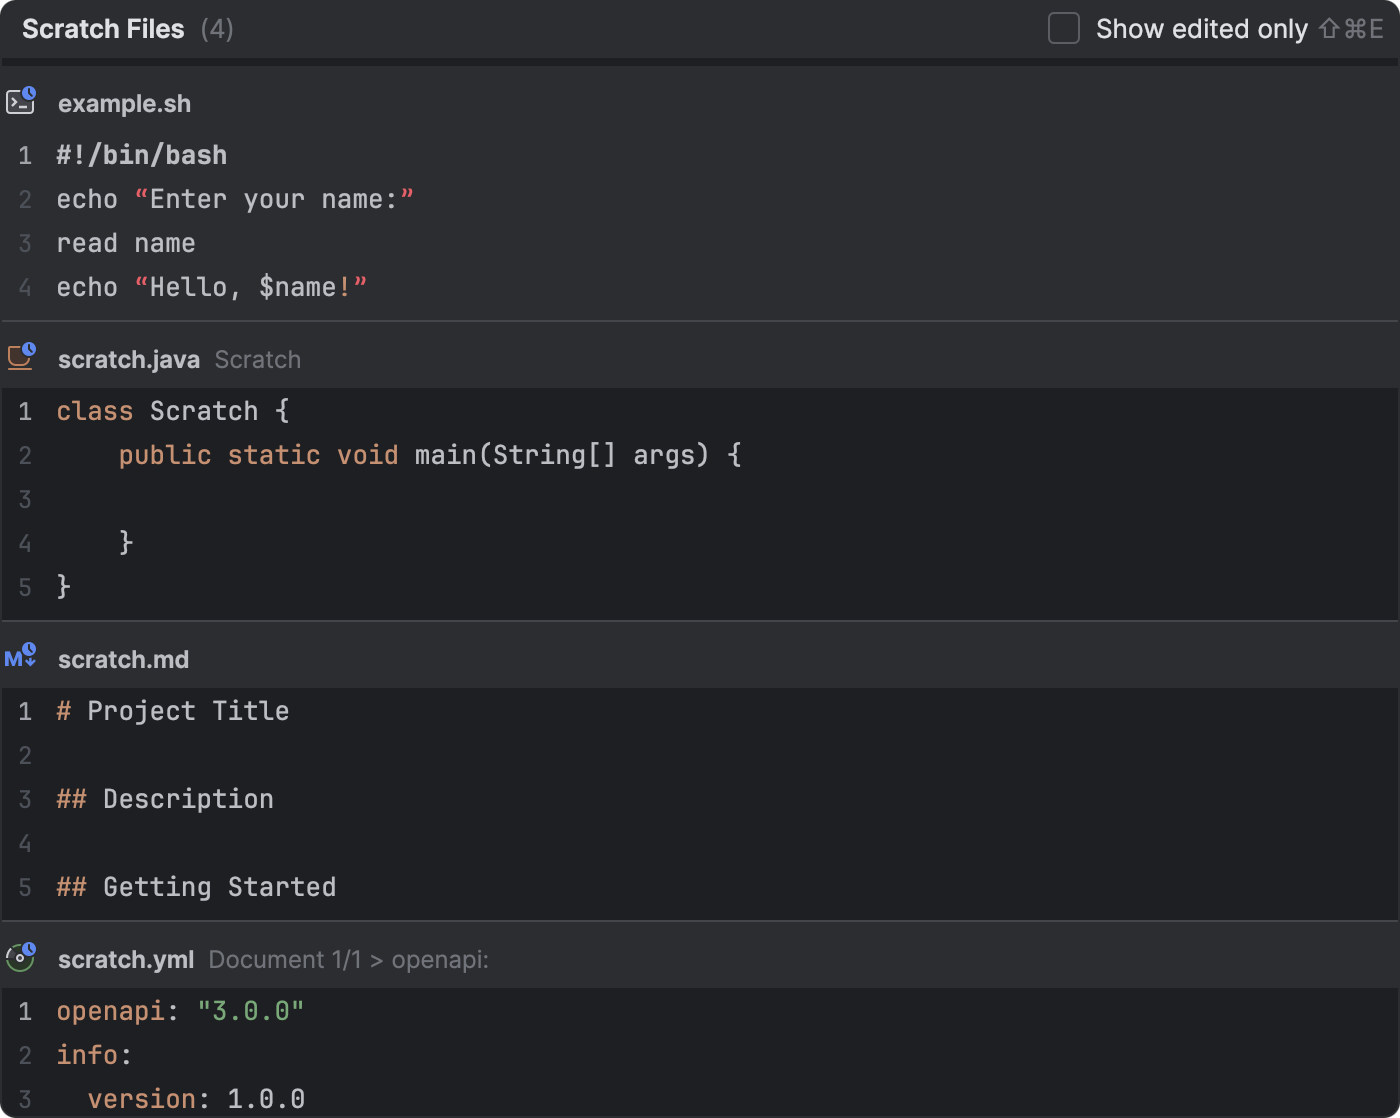Click the clock badge on the example.sh icon
The image size is (1400, 1118).
click(x=30, y=94)
